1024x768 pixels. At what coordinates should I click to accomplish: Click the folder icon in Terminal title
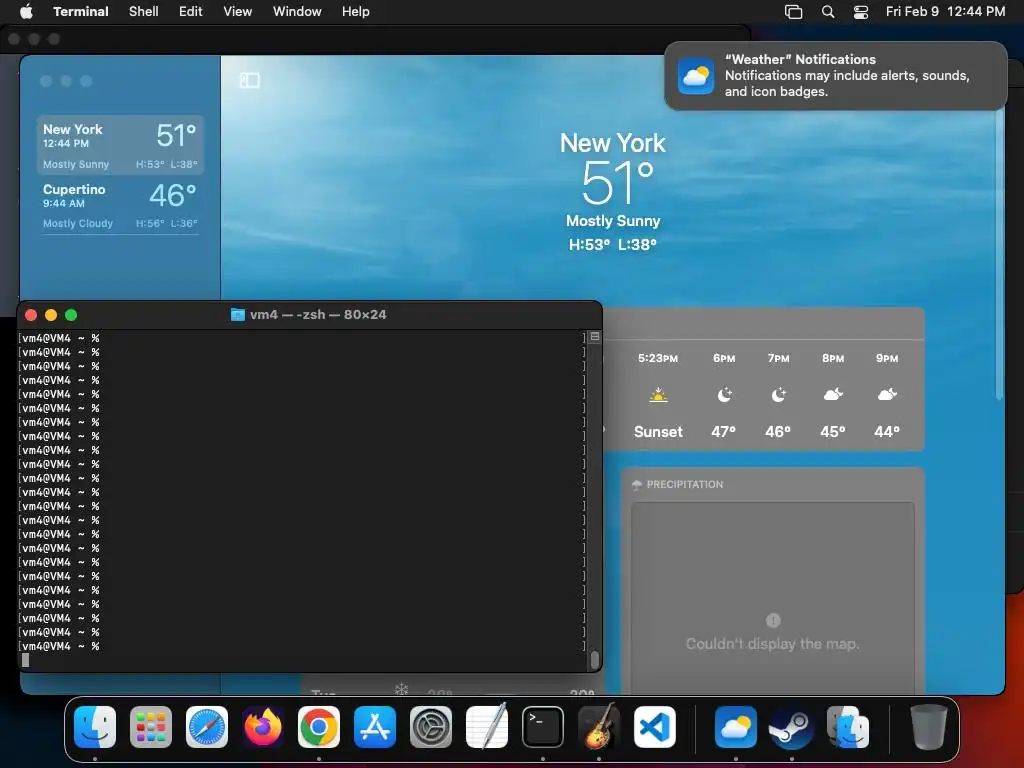click(238, 315)
